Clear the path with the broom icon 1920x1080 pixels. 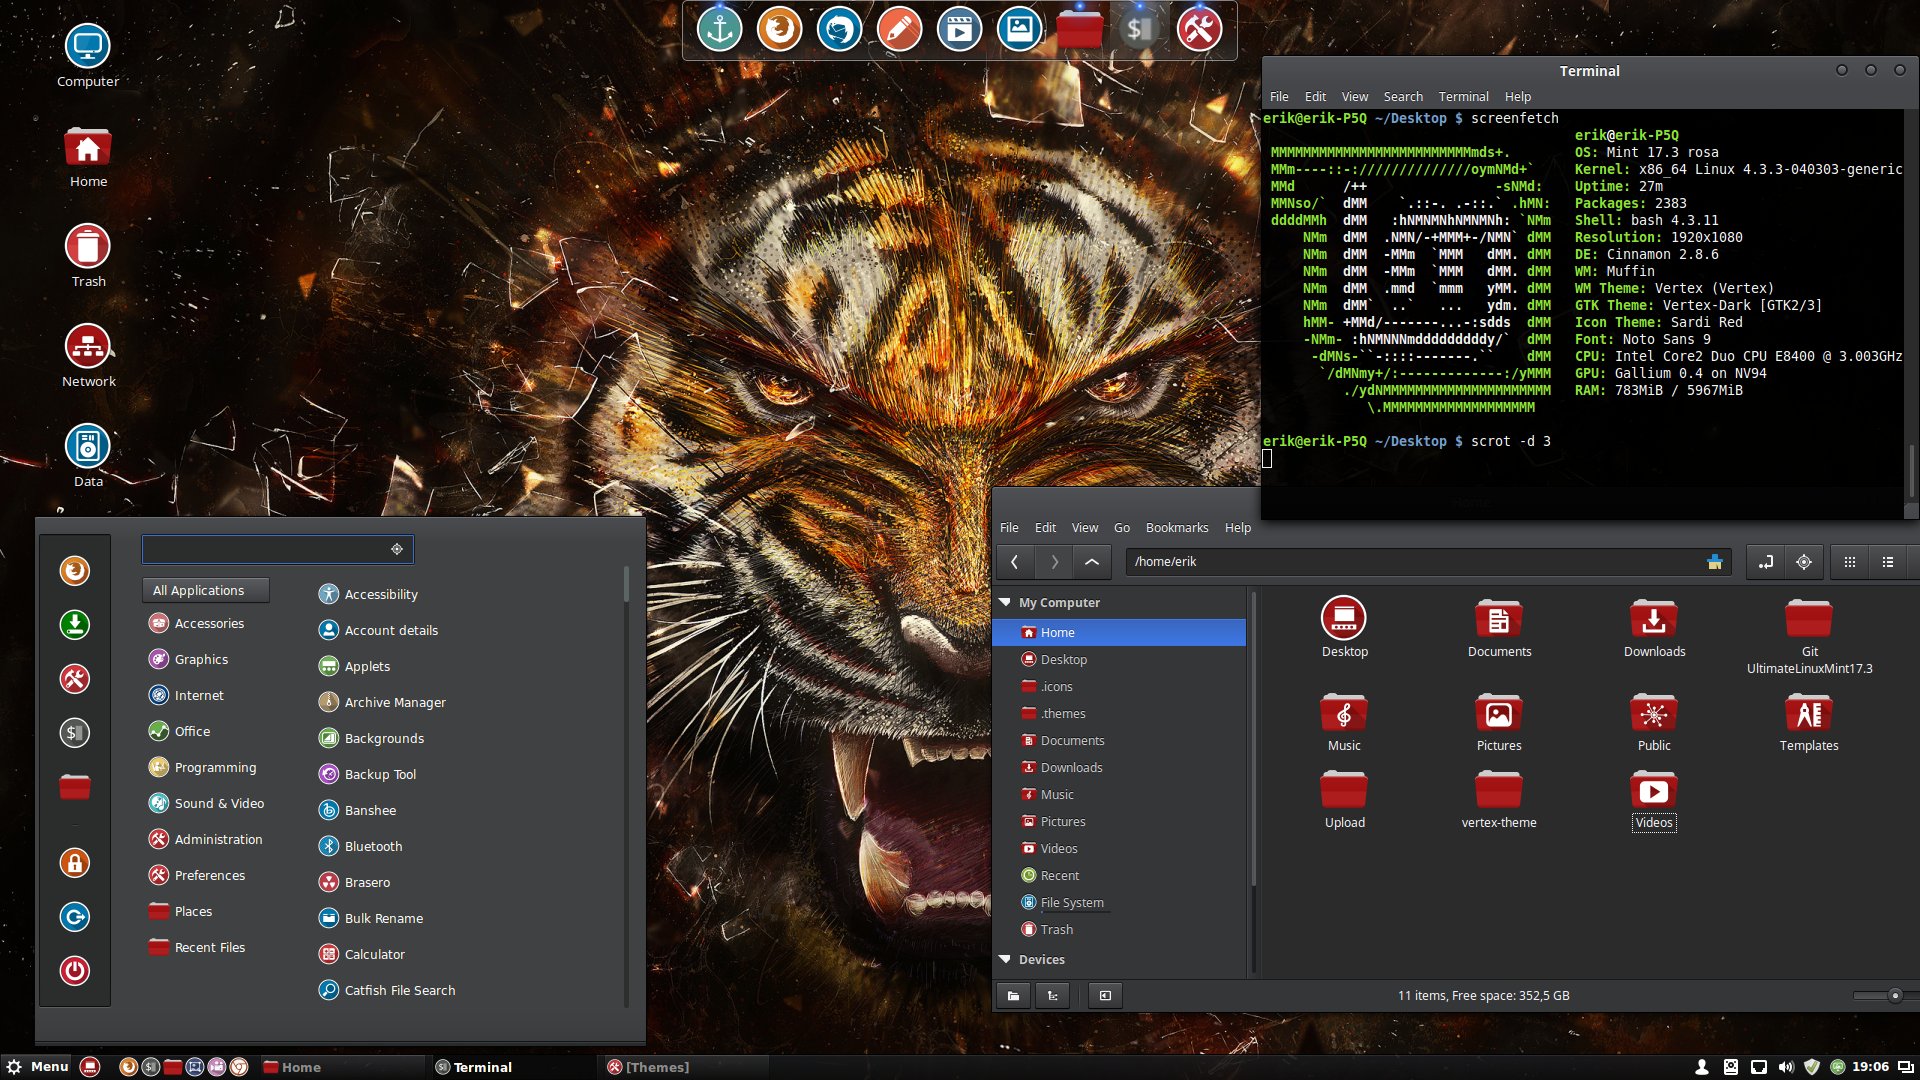coord(1714,562)
